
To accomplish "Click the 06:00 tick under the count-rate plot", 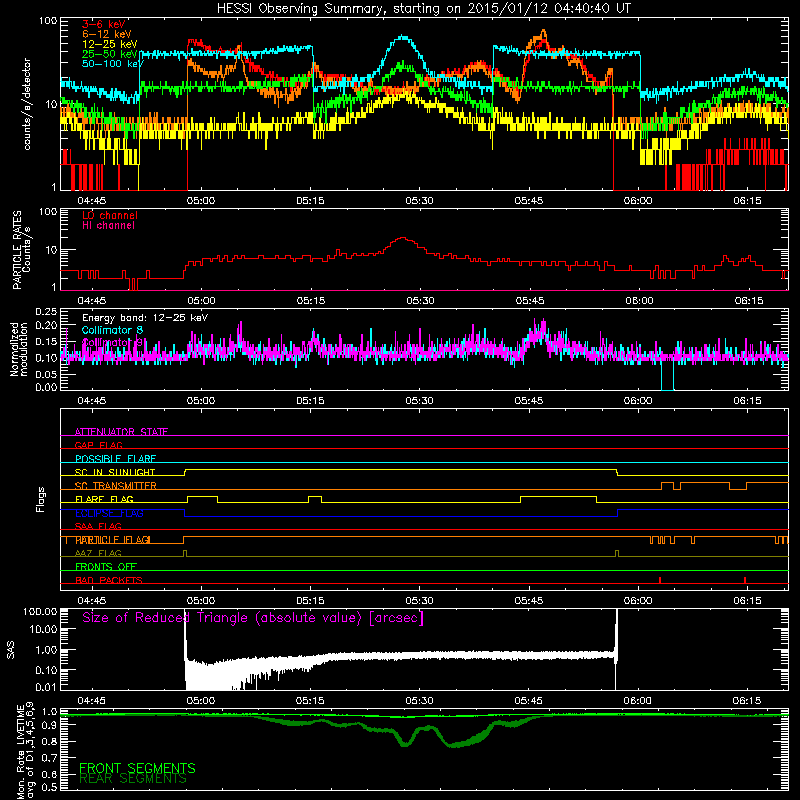I will (638, 201).
